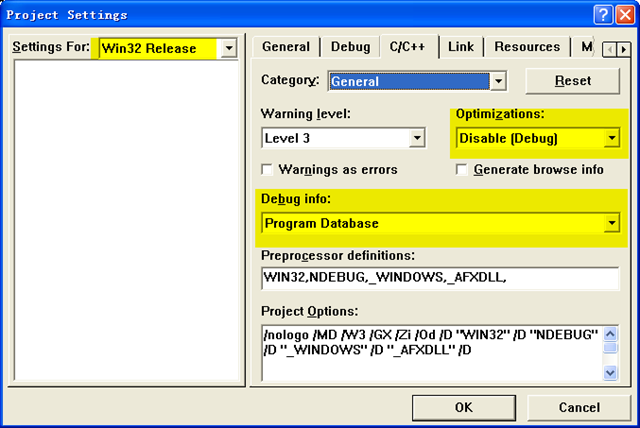The width and height of the screenshot is (640, 428).
Task: Open the Settings For dropdown
Action: point(229,48)
